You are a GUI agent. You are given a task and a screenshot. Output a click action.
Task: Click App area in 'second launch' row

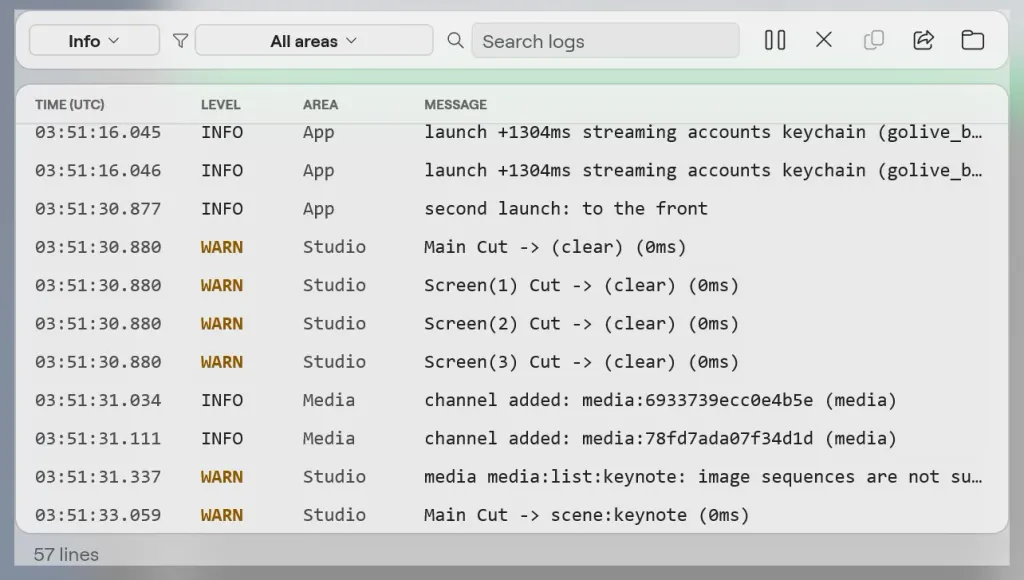pyautogui.click(x=318, y=209)
